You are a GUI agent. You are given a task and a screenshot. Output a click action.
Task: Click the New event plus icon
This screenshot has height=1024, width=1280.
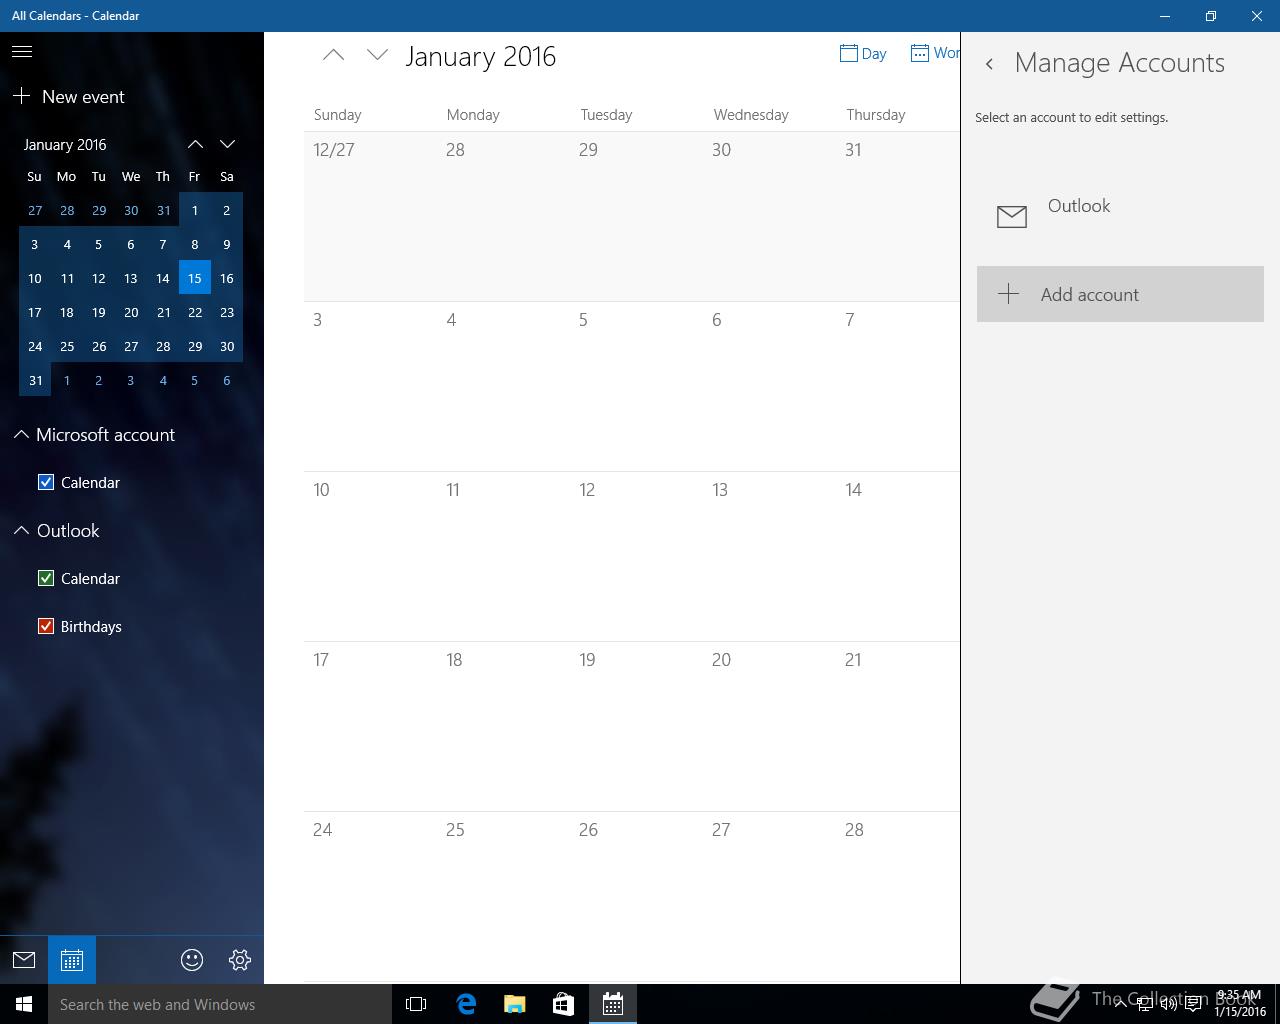(x=21, y=96)
